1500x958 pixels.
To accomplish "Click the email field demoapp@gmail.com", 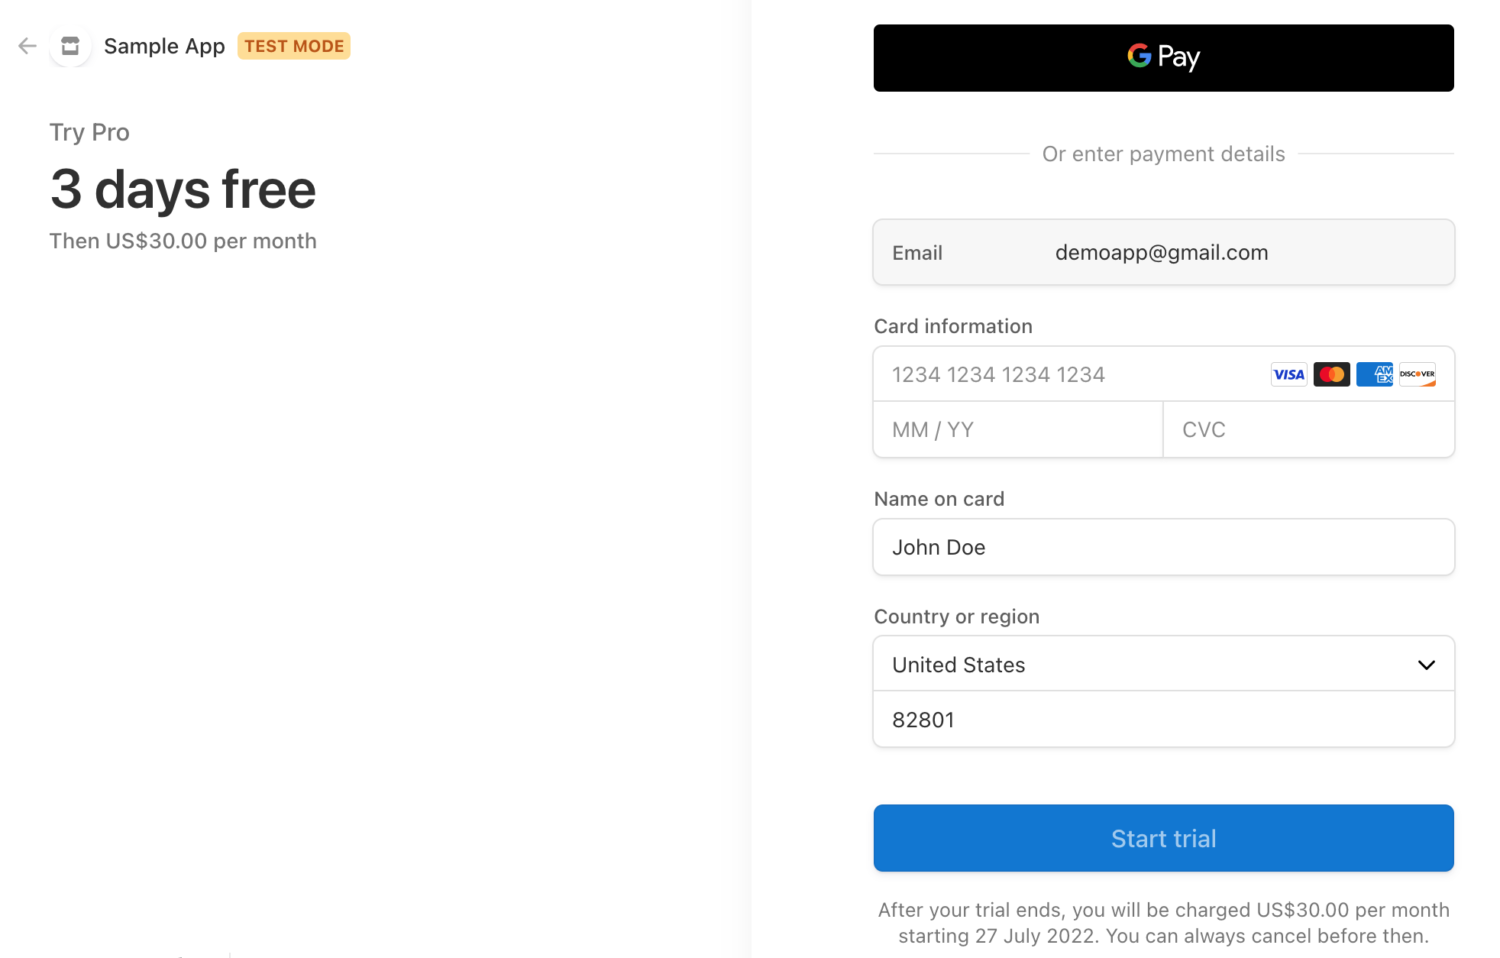I will (1164, 252).
